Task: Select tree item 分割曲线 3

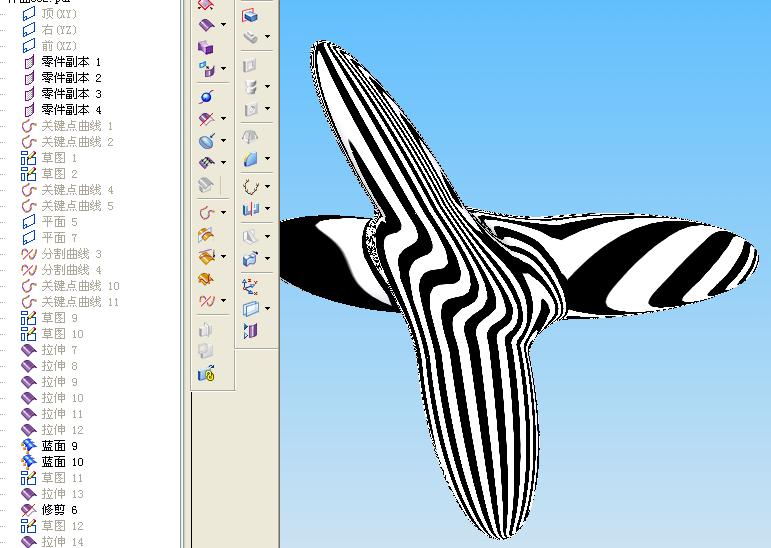Action: [62, 254]
